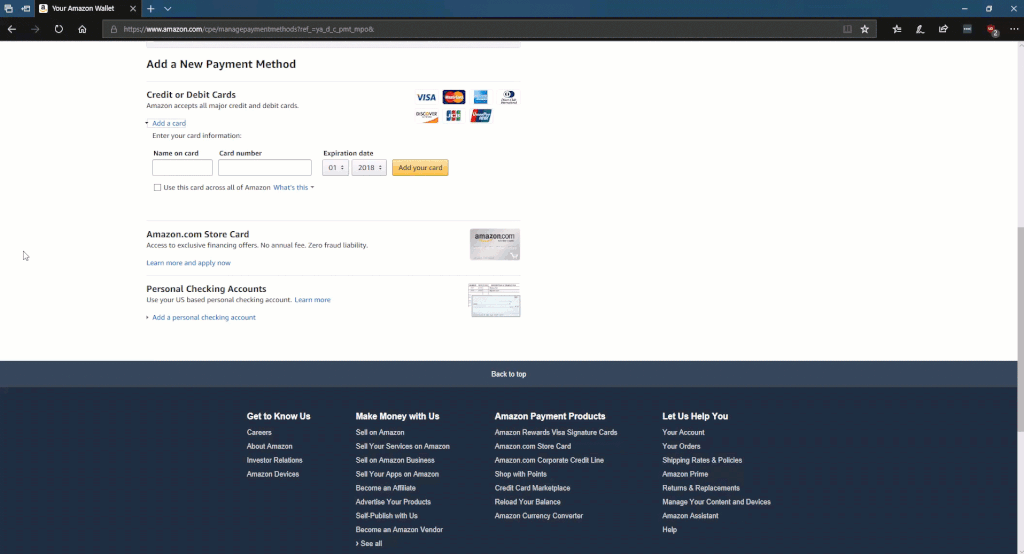Click the American Express logo
This screenshot has width=1024, height=554.
pos(481,97)
